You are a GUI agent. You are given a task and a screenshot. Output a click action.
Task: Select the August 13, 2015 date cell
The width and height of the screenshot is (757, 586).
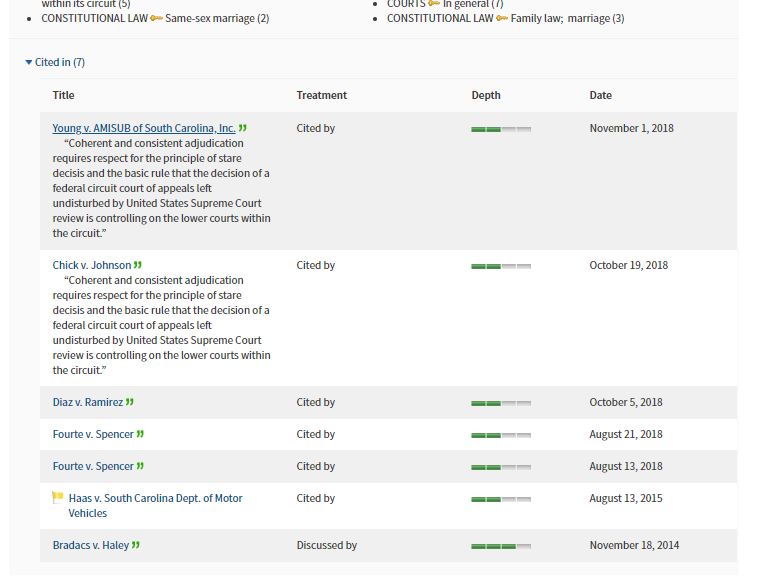pos(626,498)
